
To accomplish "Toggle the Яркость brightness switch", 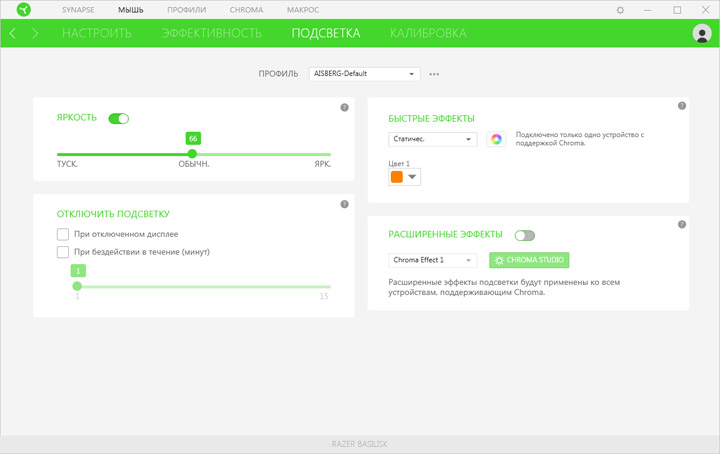I will pos(118,118).
